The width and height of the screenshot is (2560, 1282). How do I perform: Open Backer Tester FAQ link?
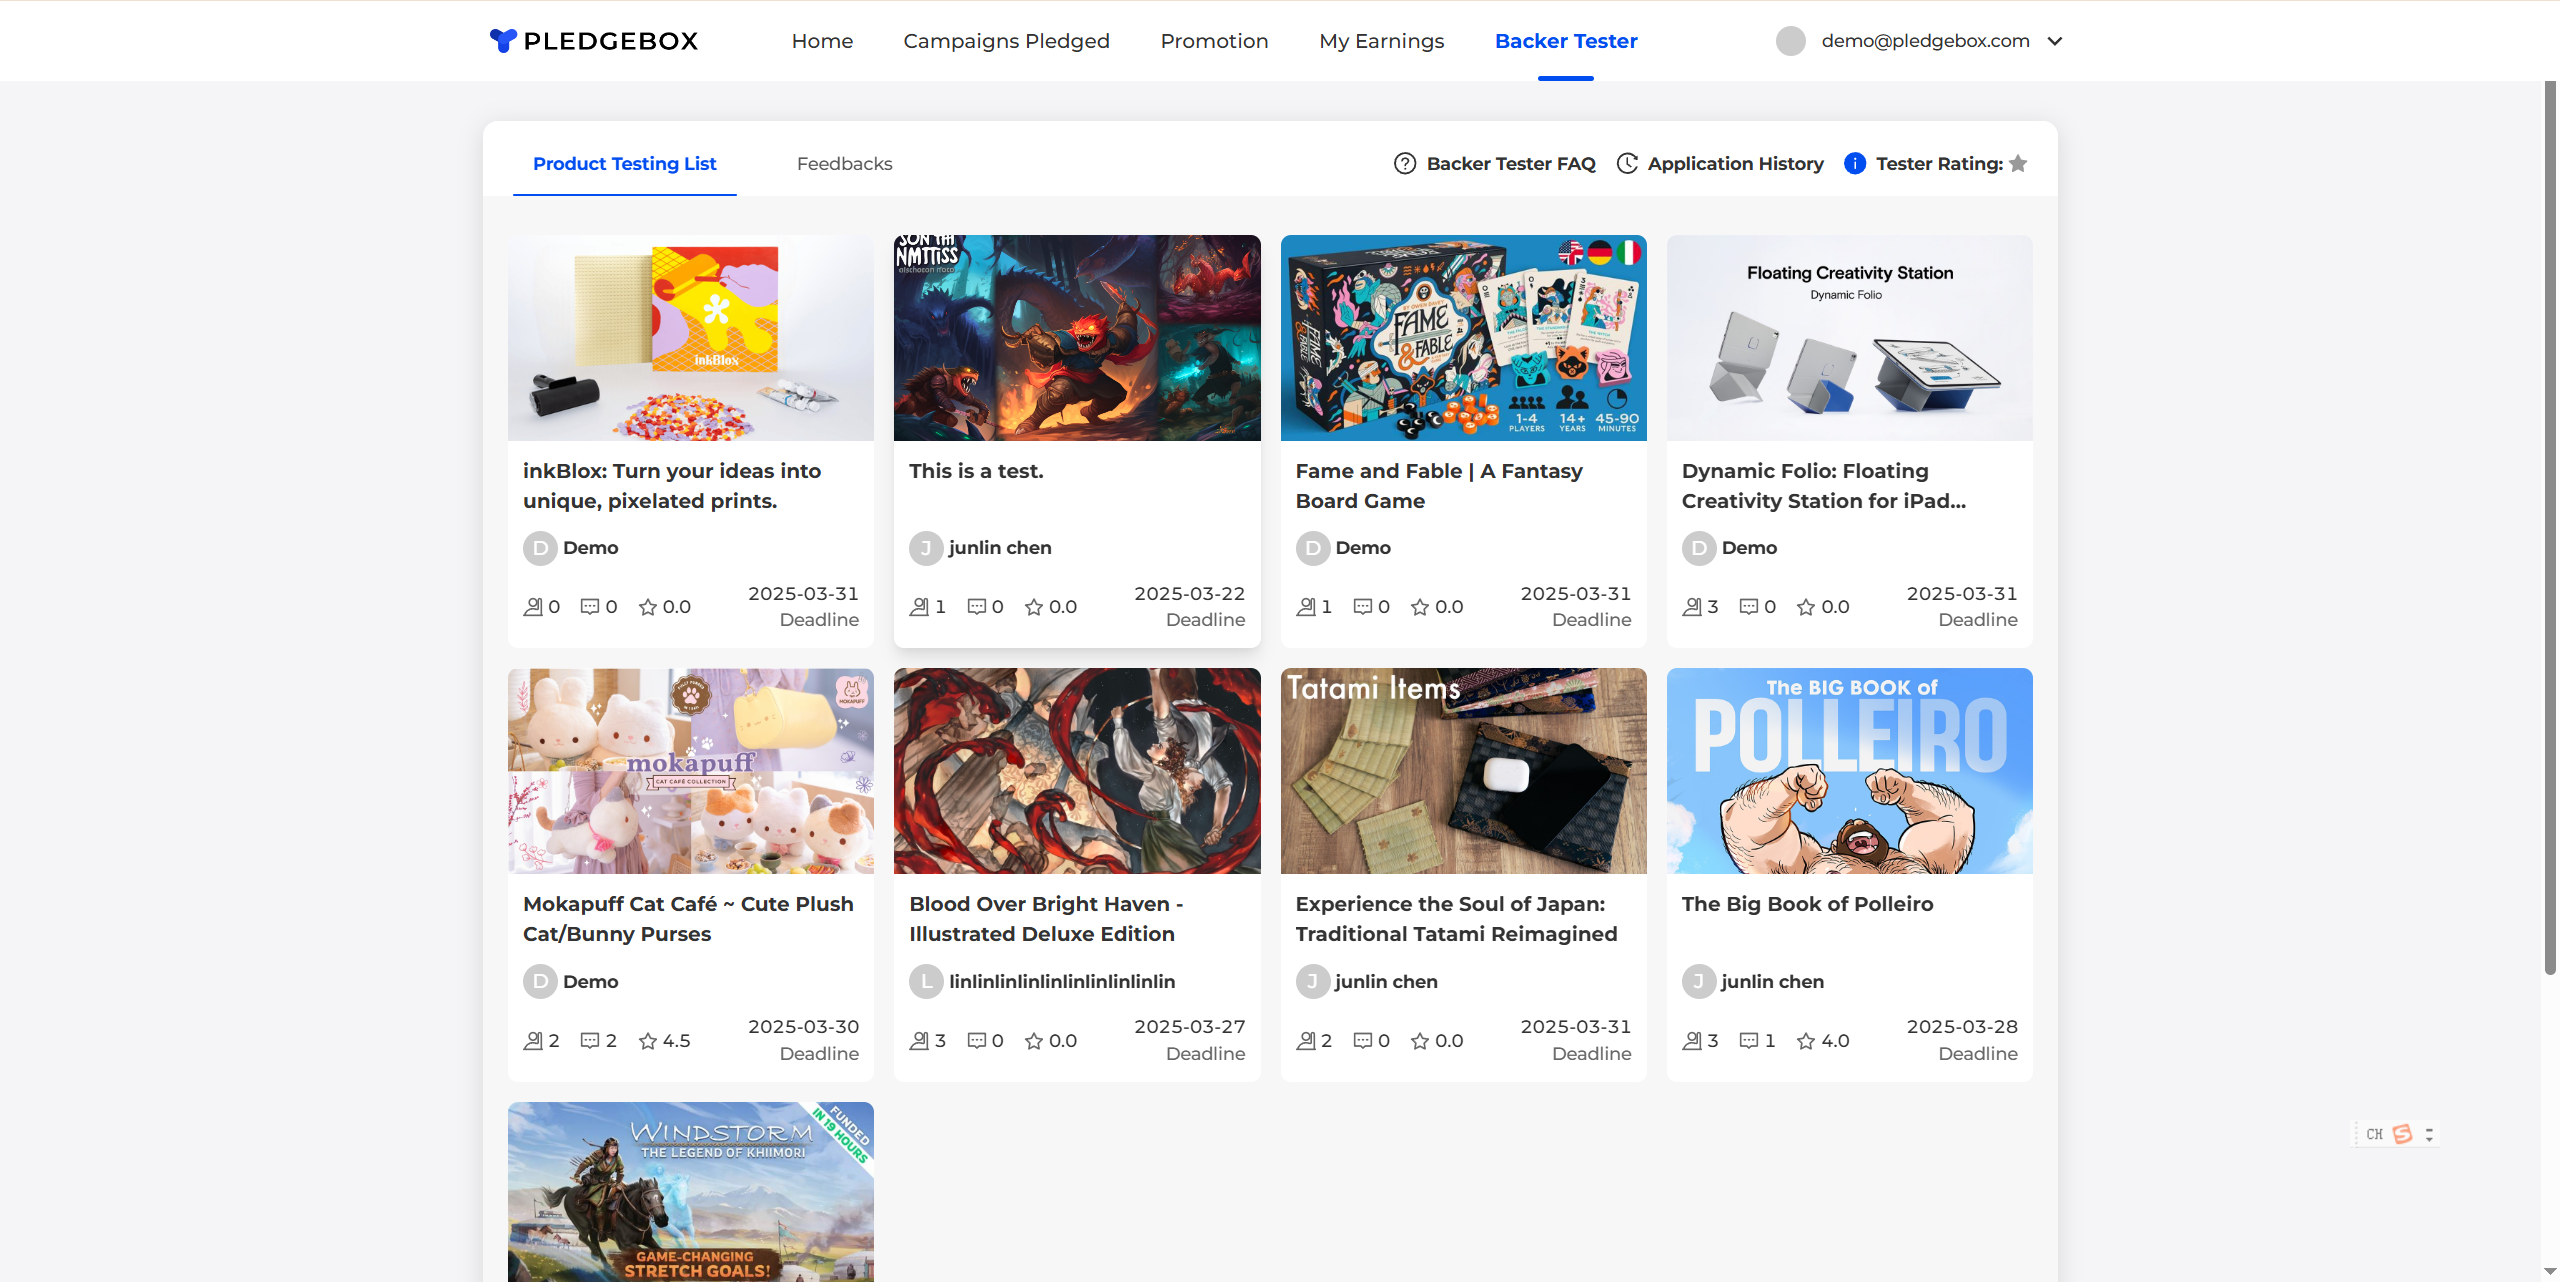click(1511, 164)
